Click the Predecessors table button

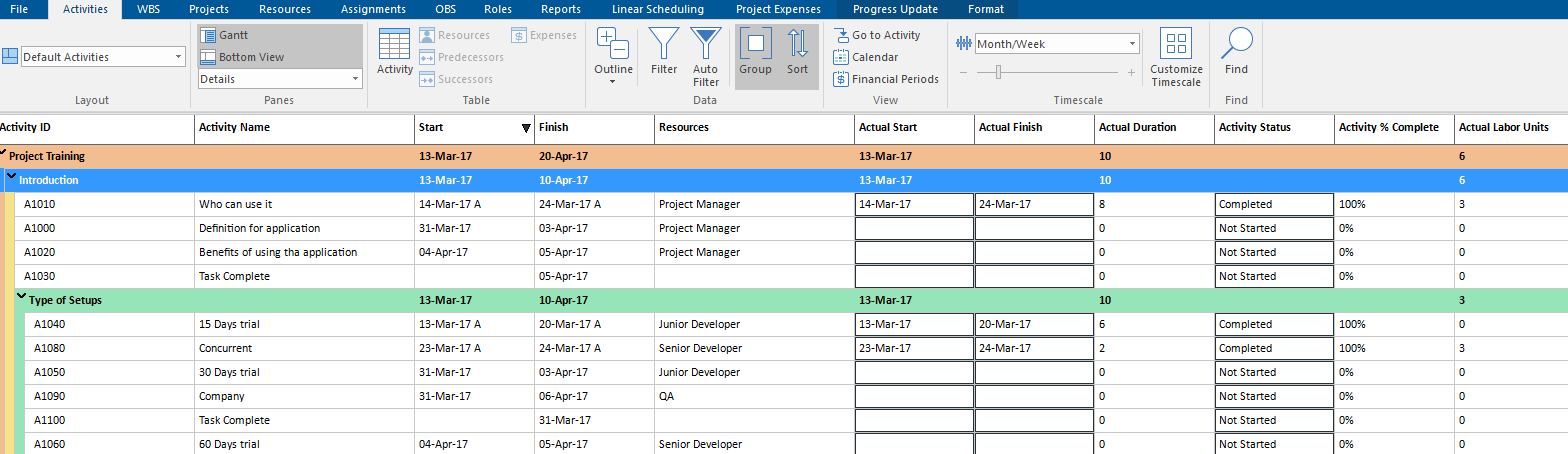pos(461,57)
